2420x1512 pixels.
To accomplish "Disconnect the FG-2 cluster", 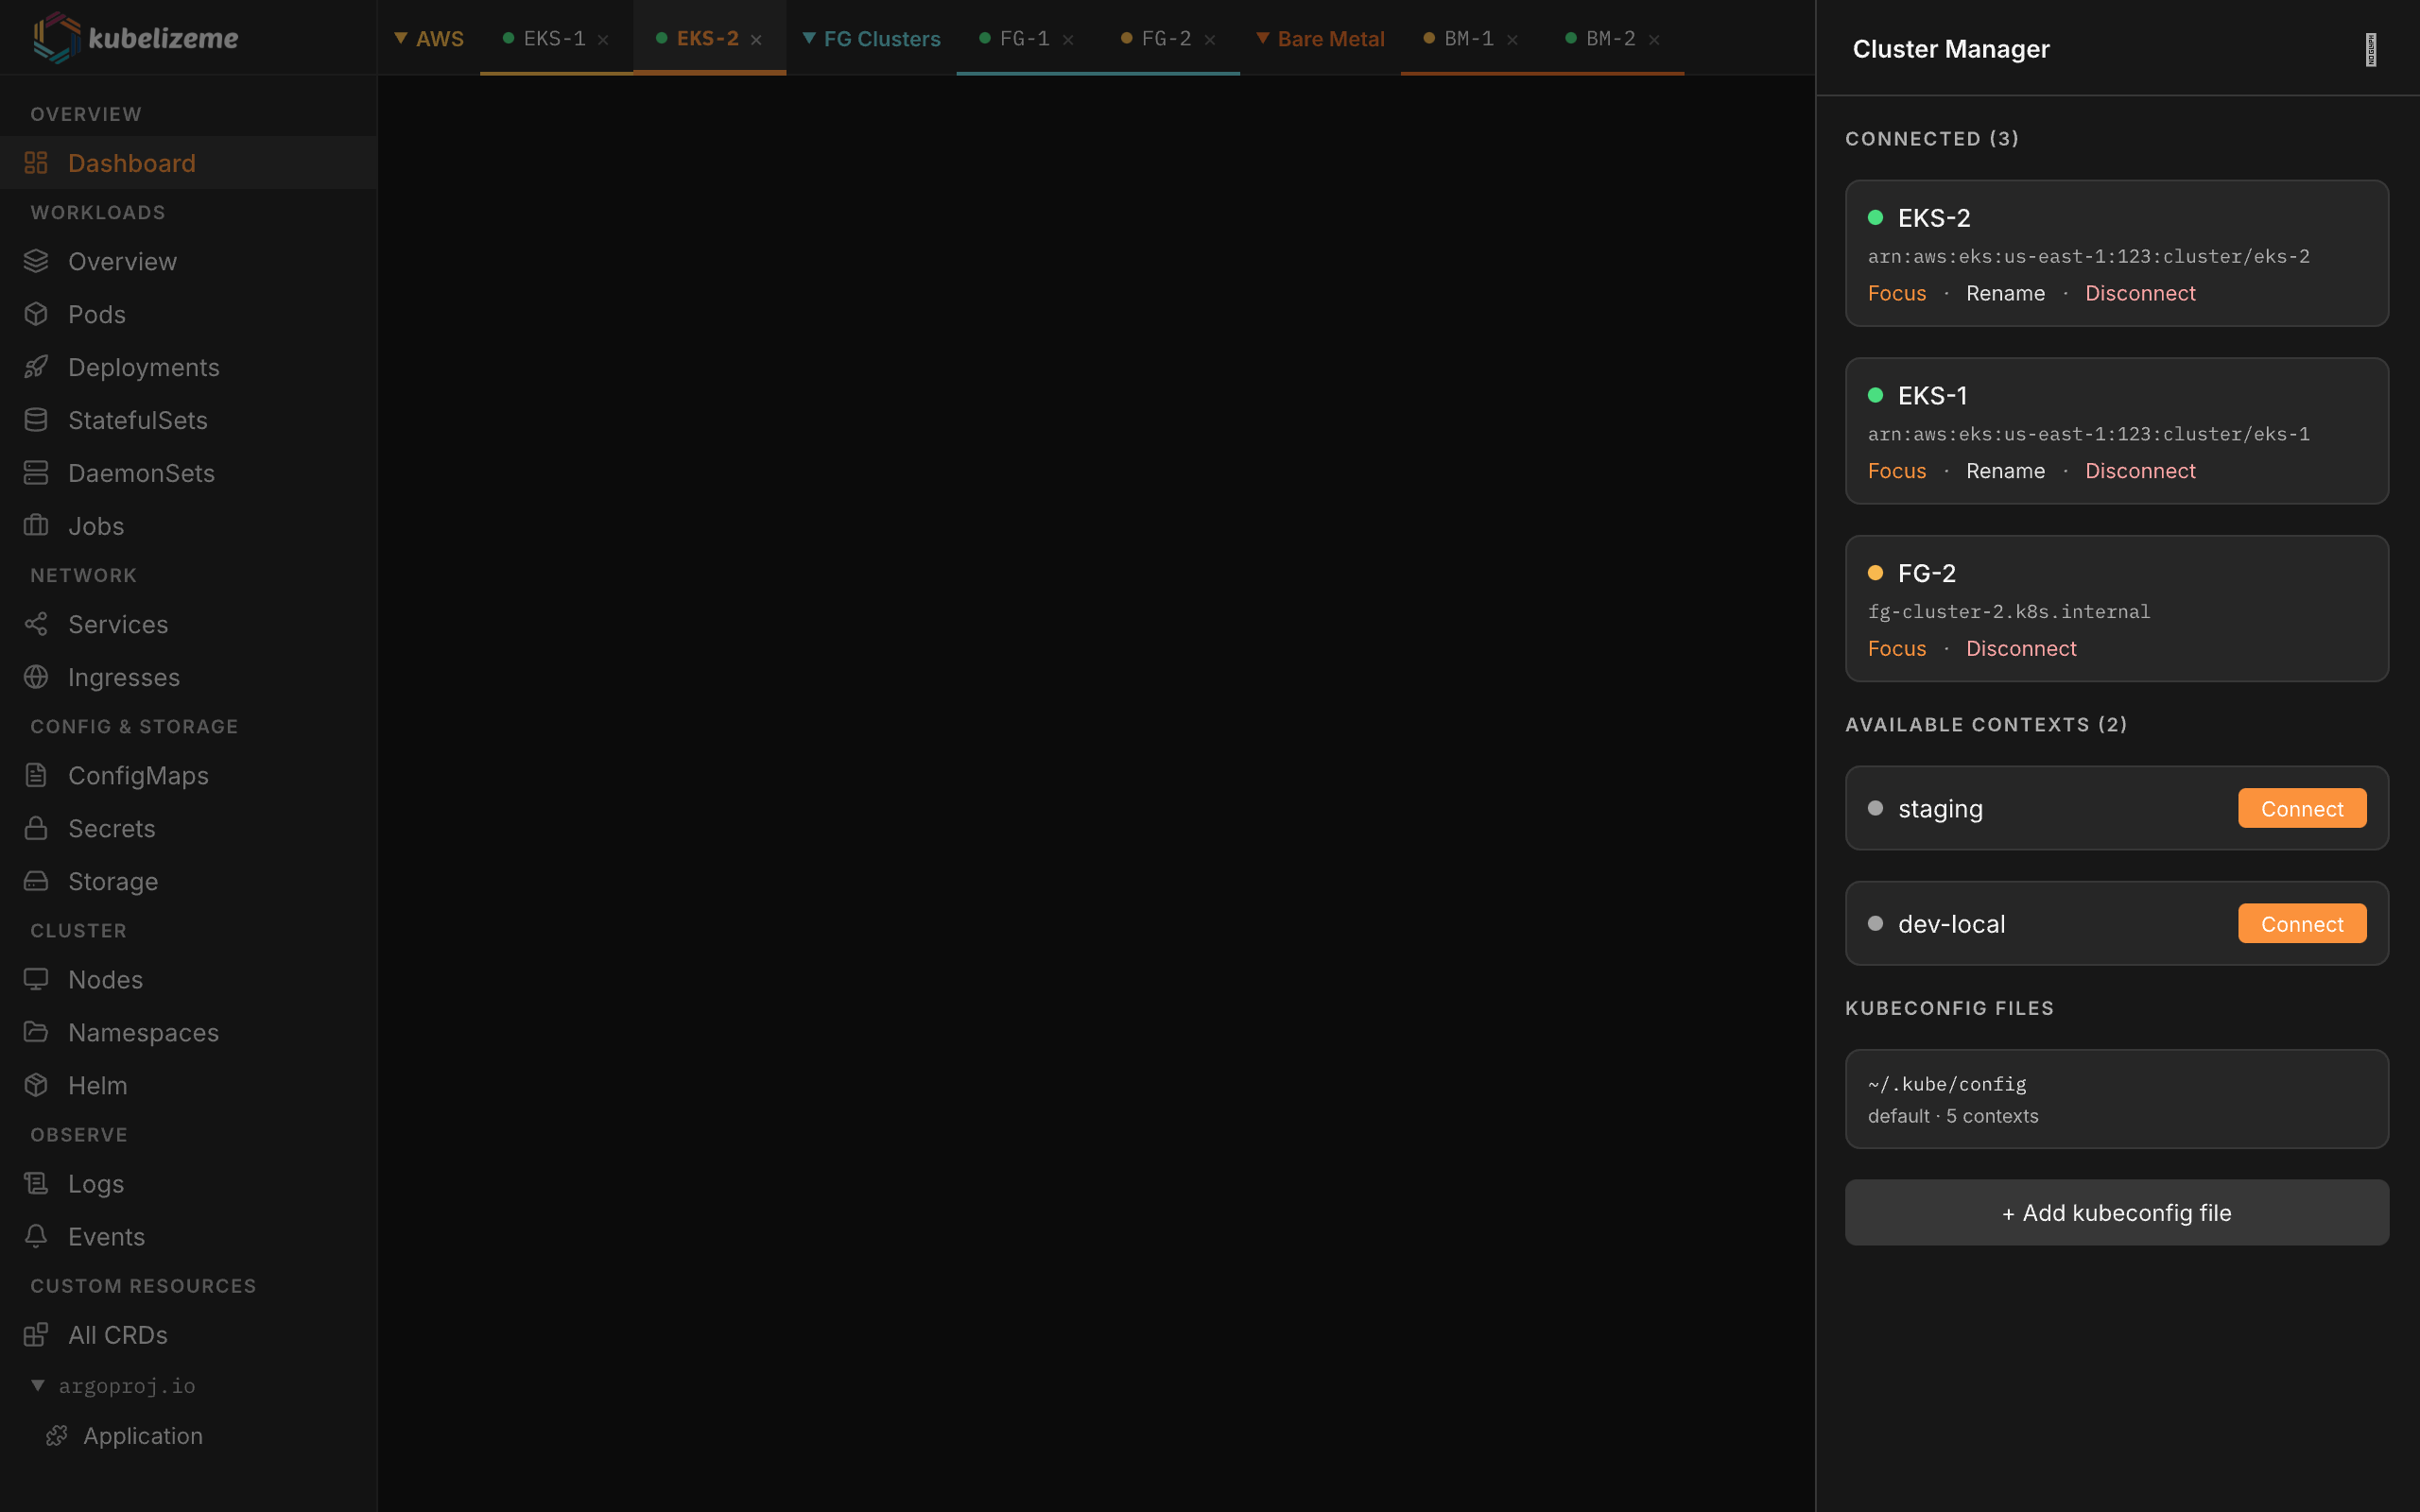I will (x=2020, y=648).
